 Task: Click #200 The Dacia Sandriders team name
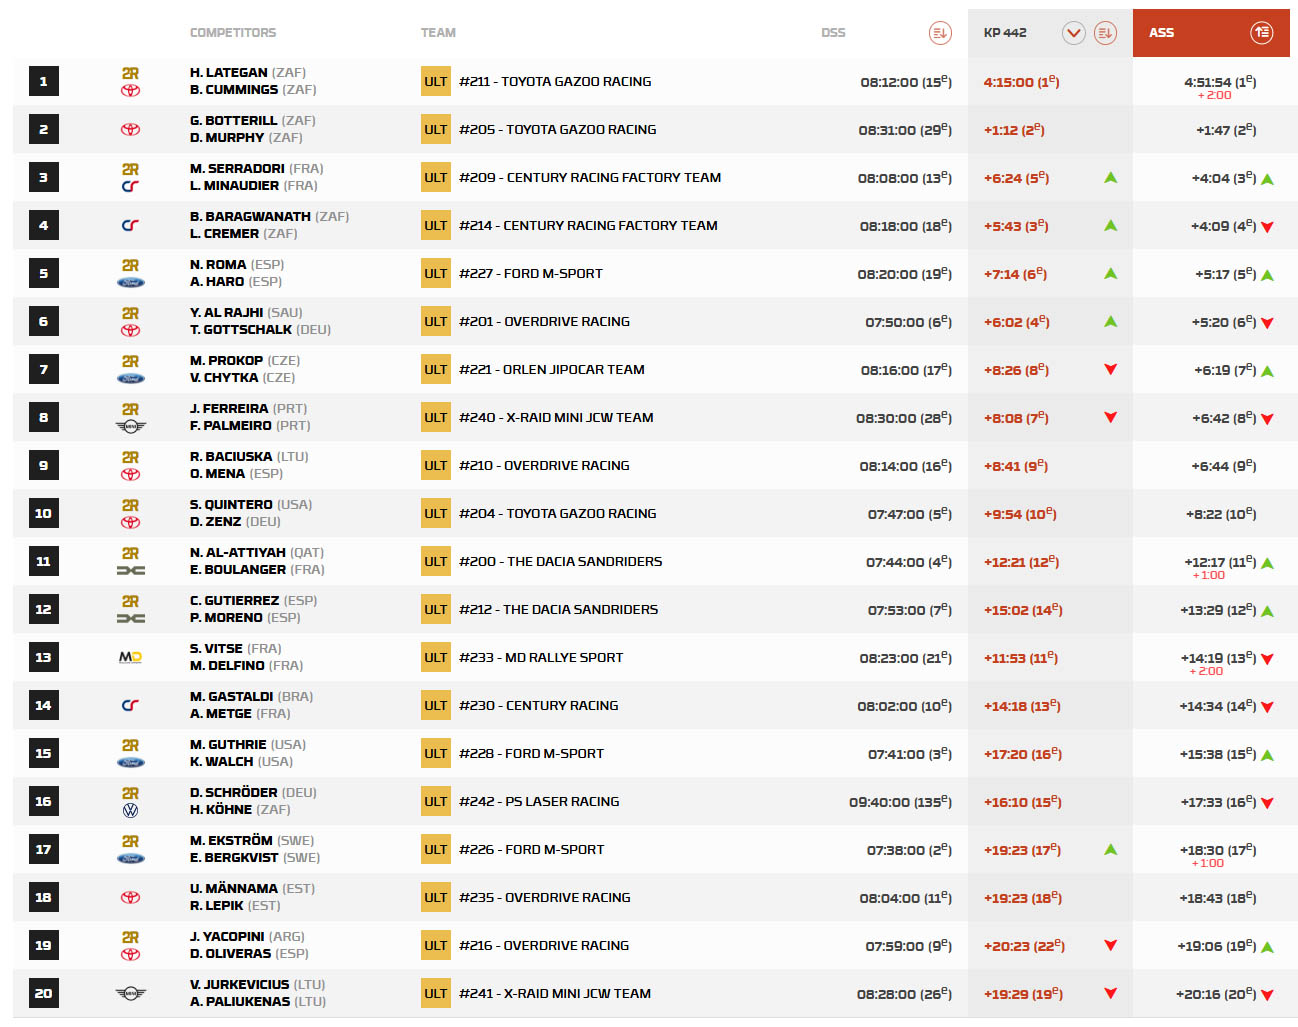[560, 562]
